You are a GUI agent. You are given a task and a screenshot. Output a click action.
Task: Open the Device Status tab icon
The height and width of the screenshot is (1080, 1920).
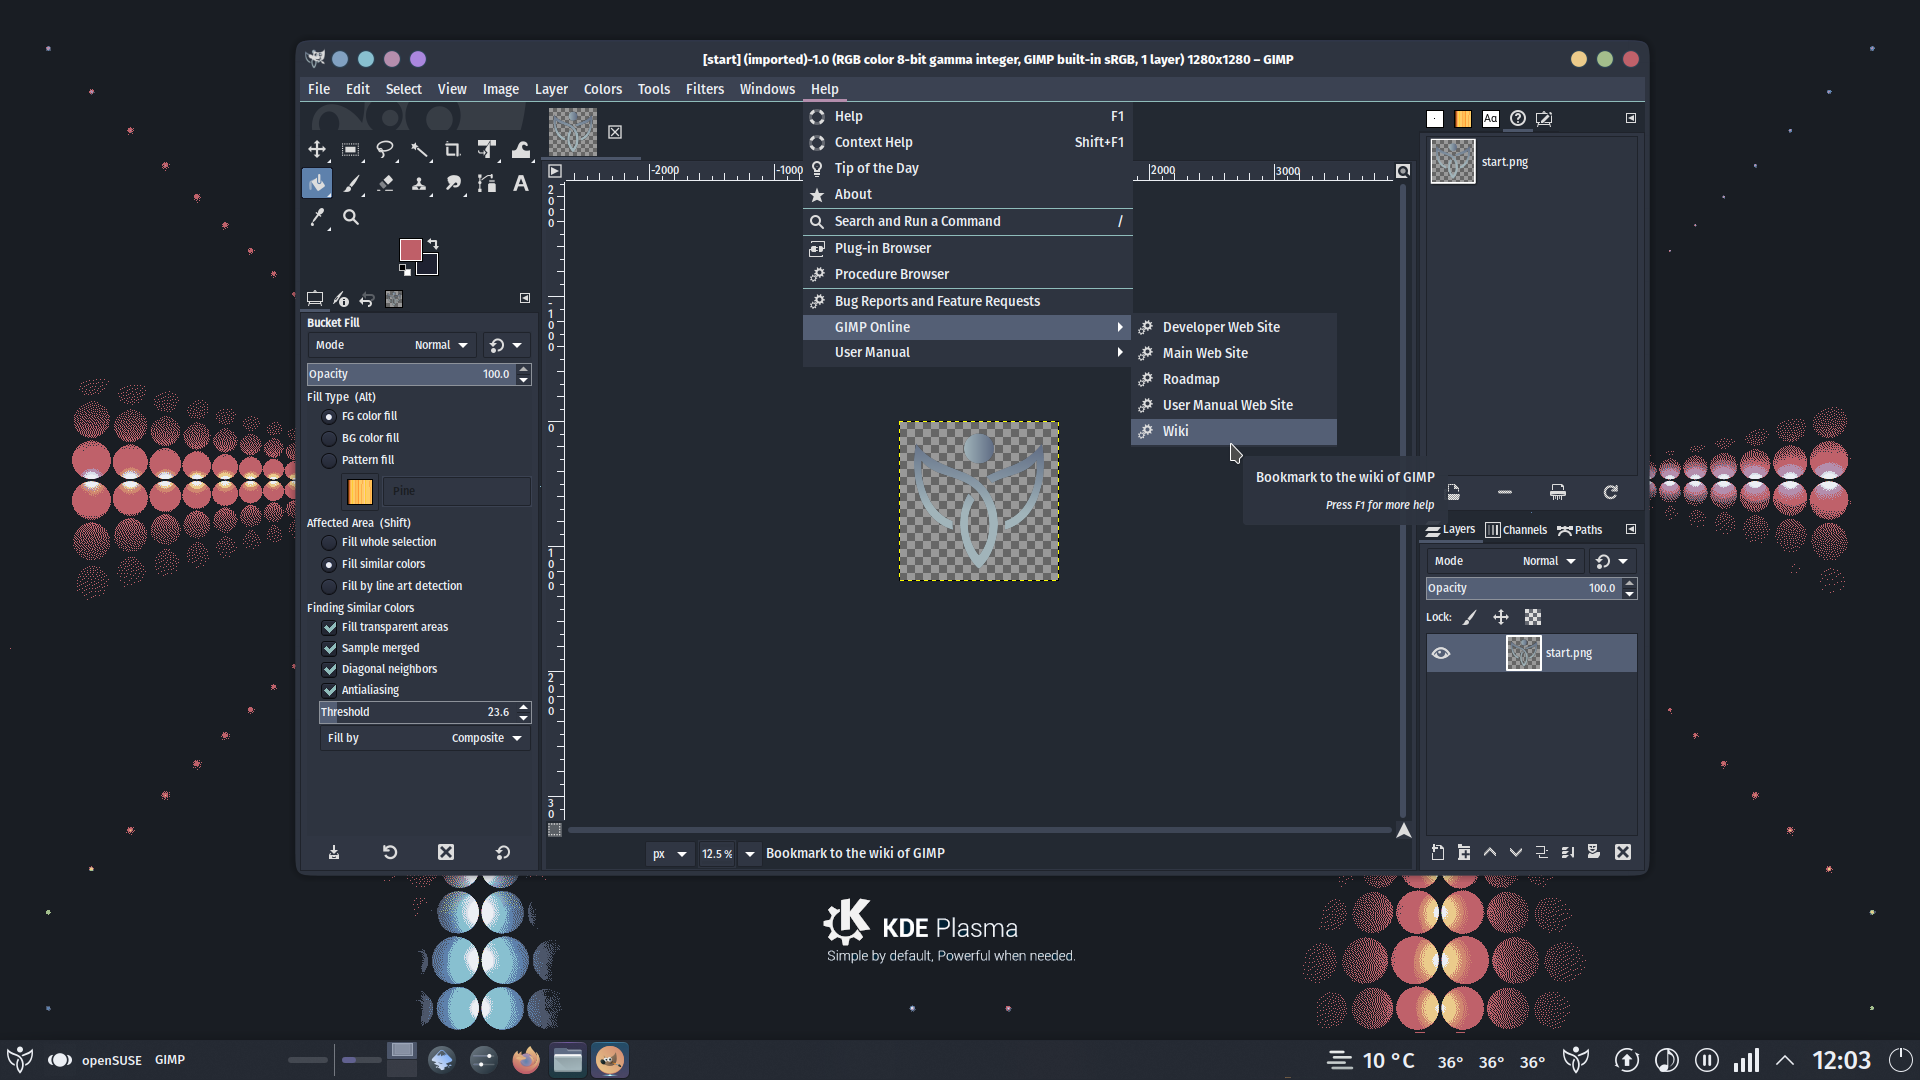click(x=341, y=299)
